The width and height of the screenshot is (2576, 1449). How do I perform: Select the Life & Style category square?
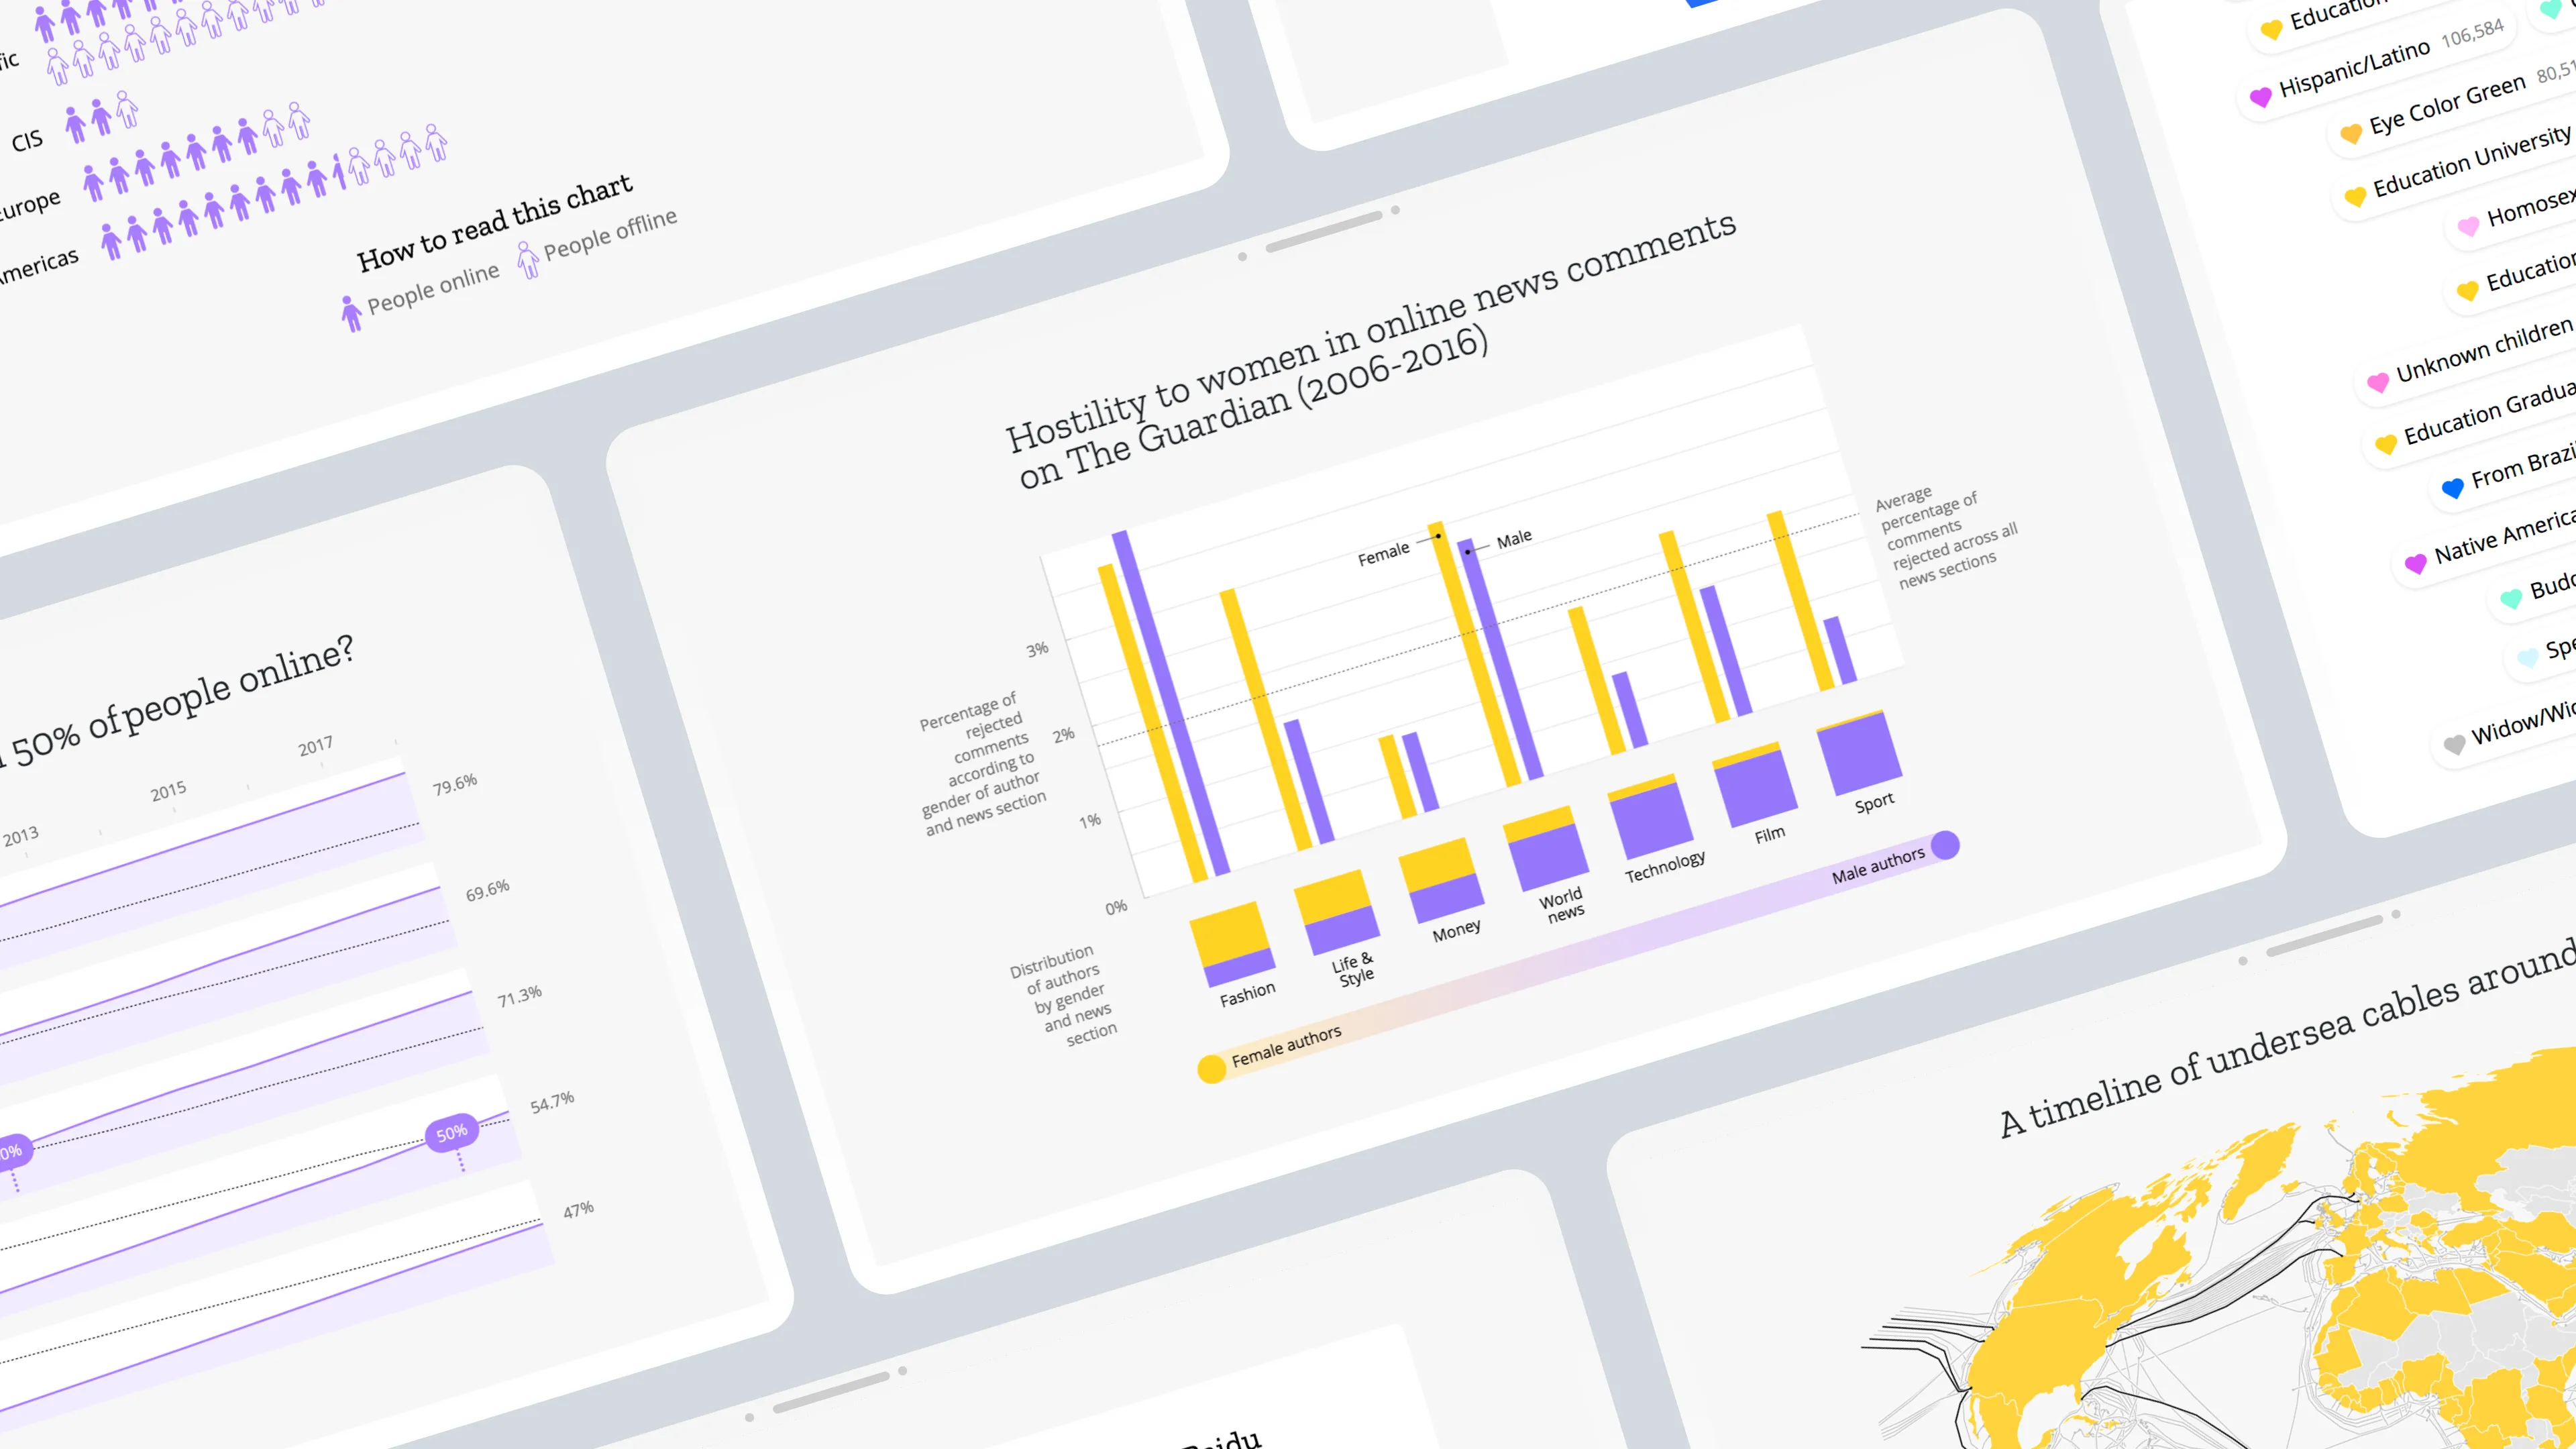tap(1336, 912)
